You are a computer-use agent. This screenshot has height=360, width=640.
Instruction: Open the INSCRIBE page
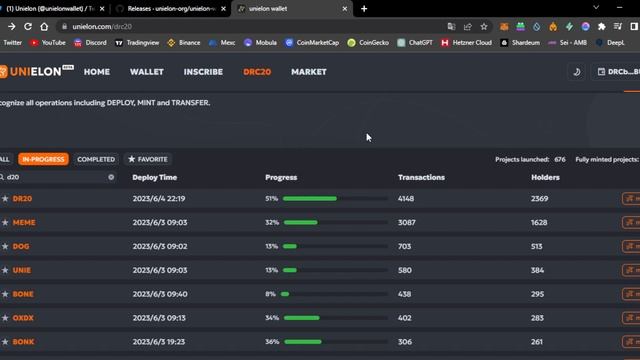(x=203, y=72)
